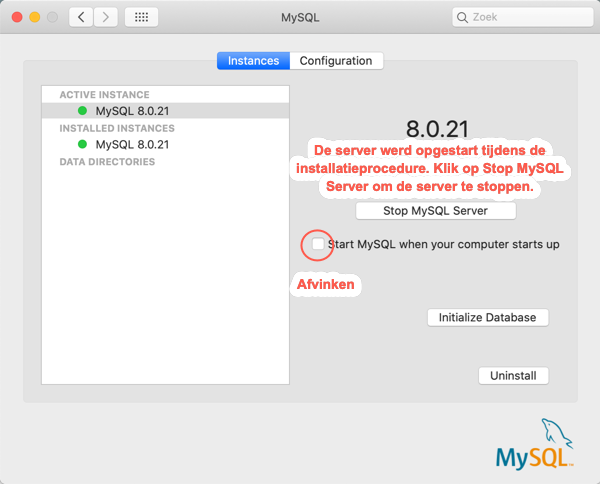Click the DATA DIRECTORIES header text
Viewport: 600px width, 484px height.
tap(107, 162)
